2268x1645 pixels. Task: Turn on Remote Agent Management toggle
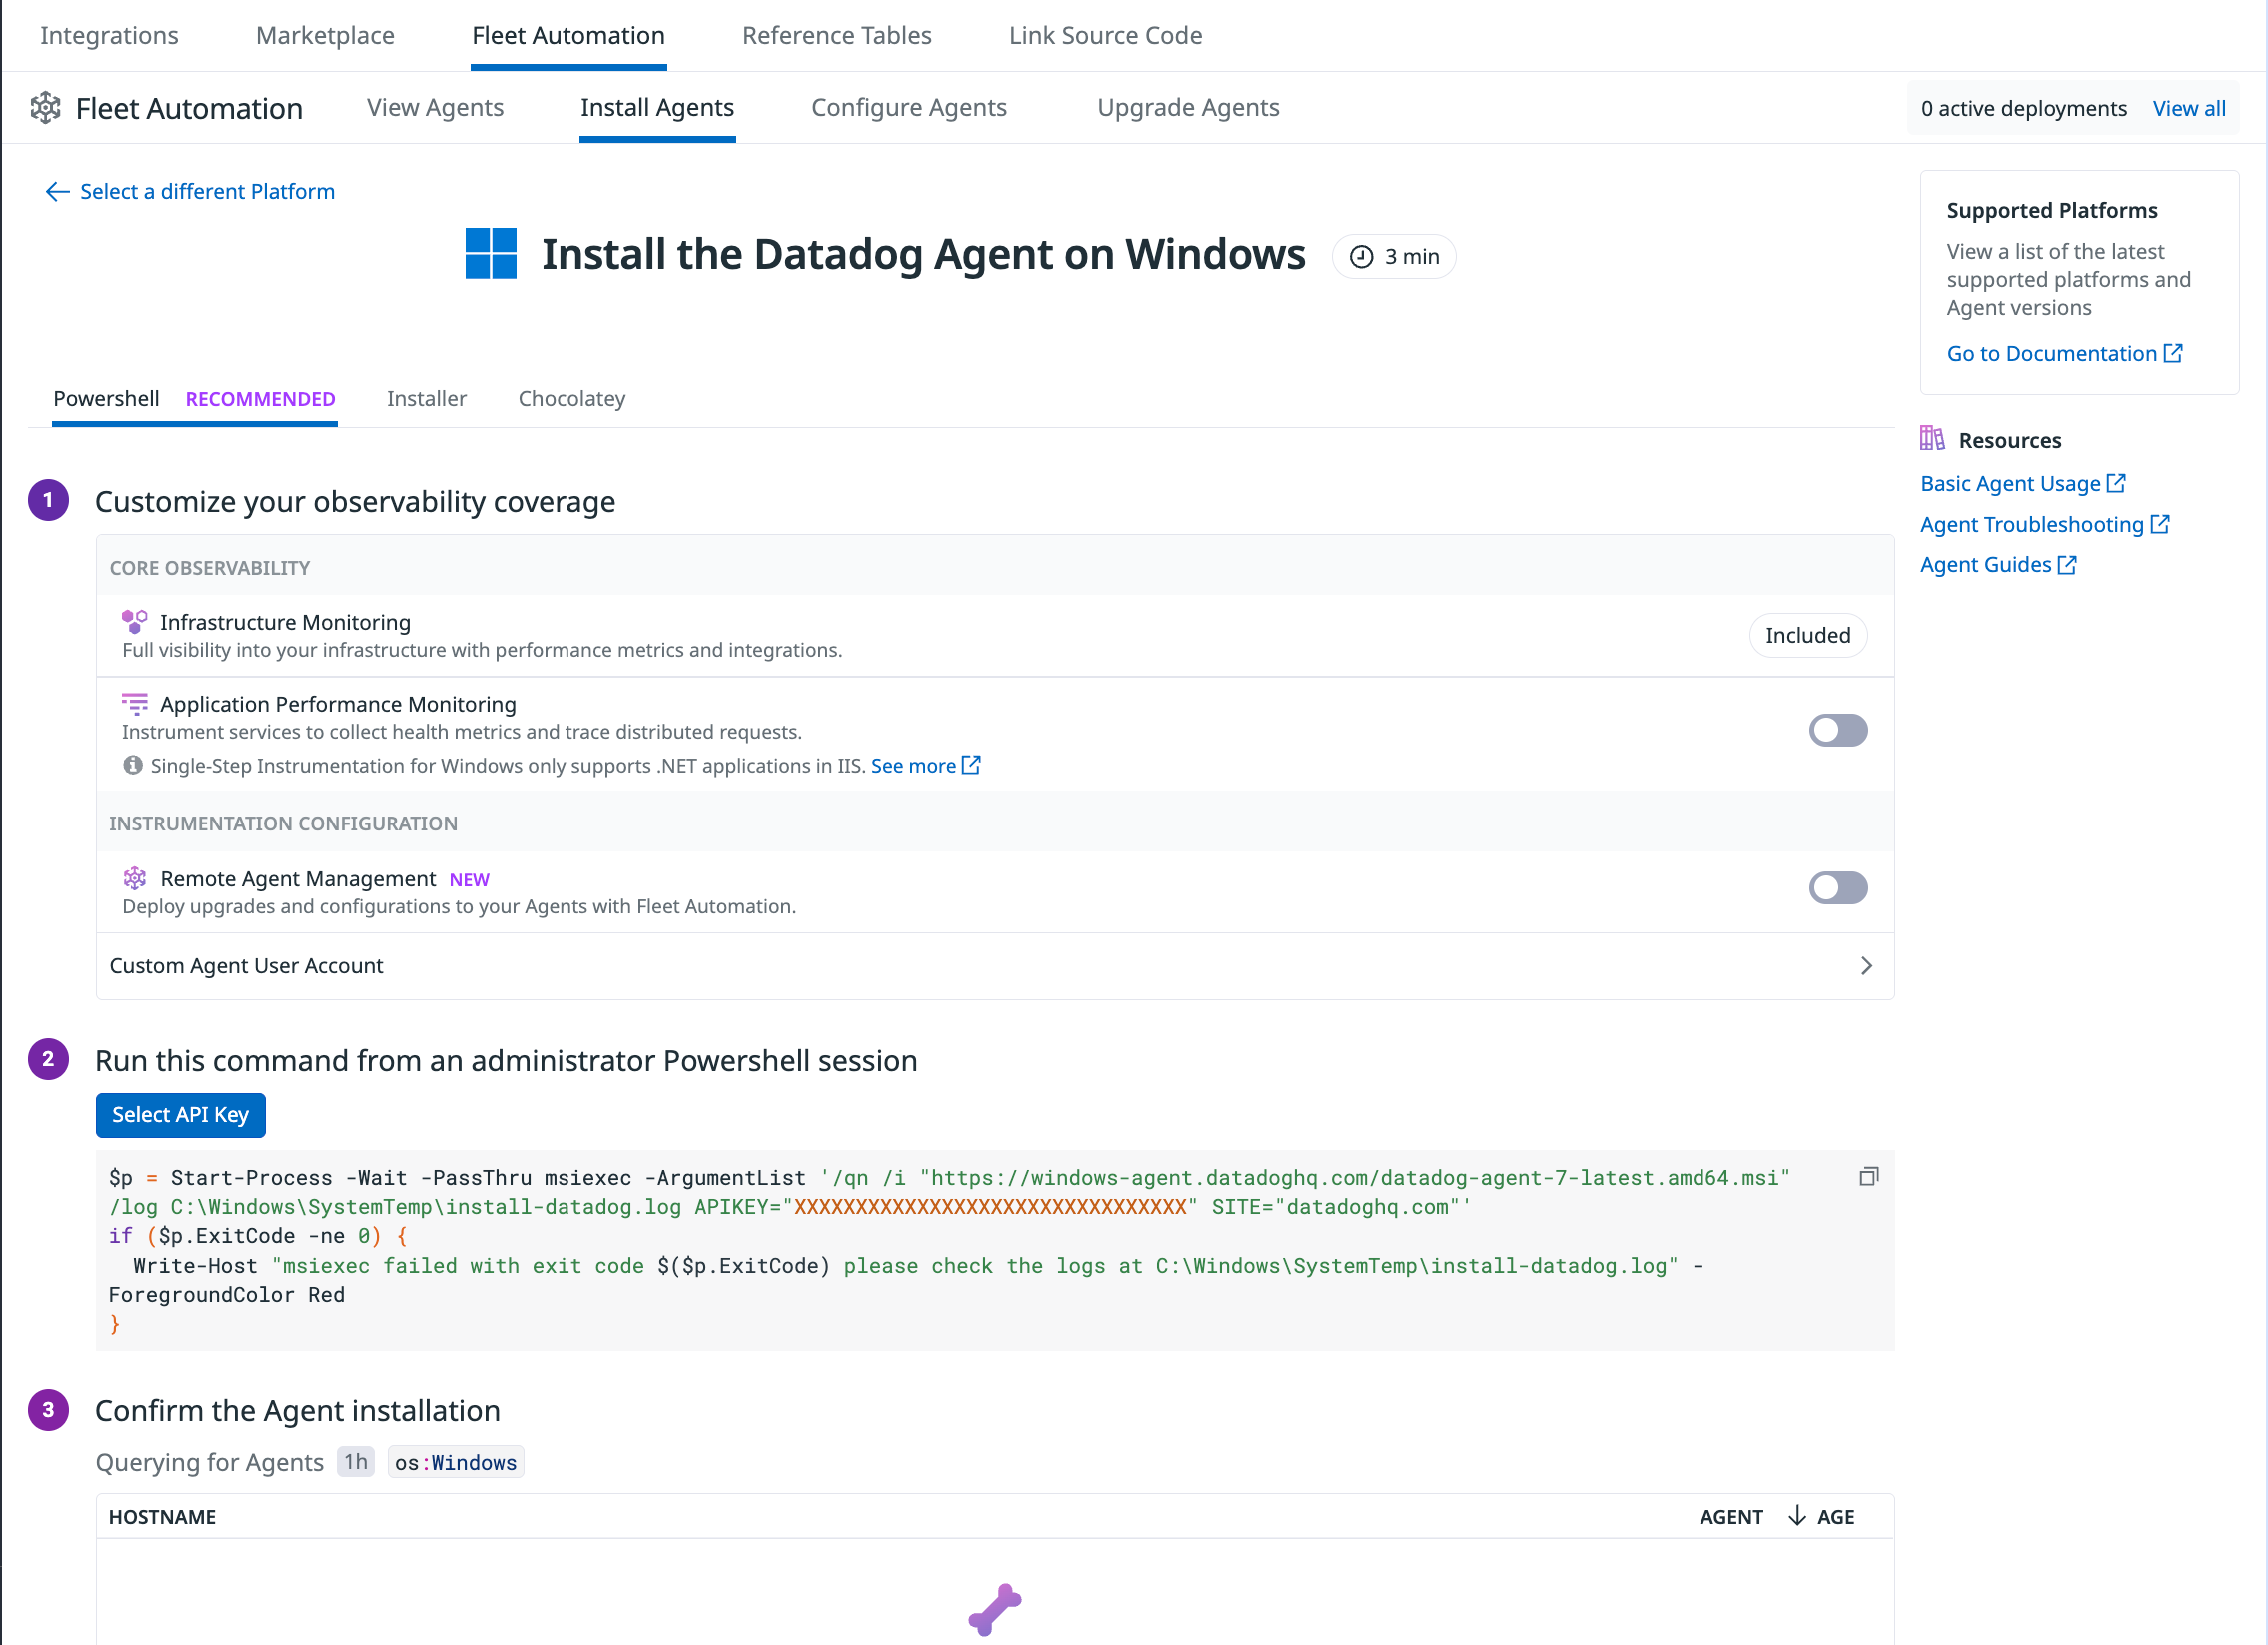pyautogui.click(x=1837, y=888)
